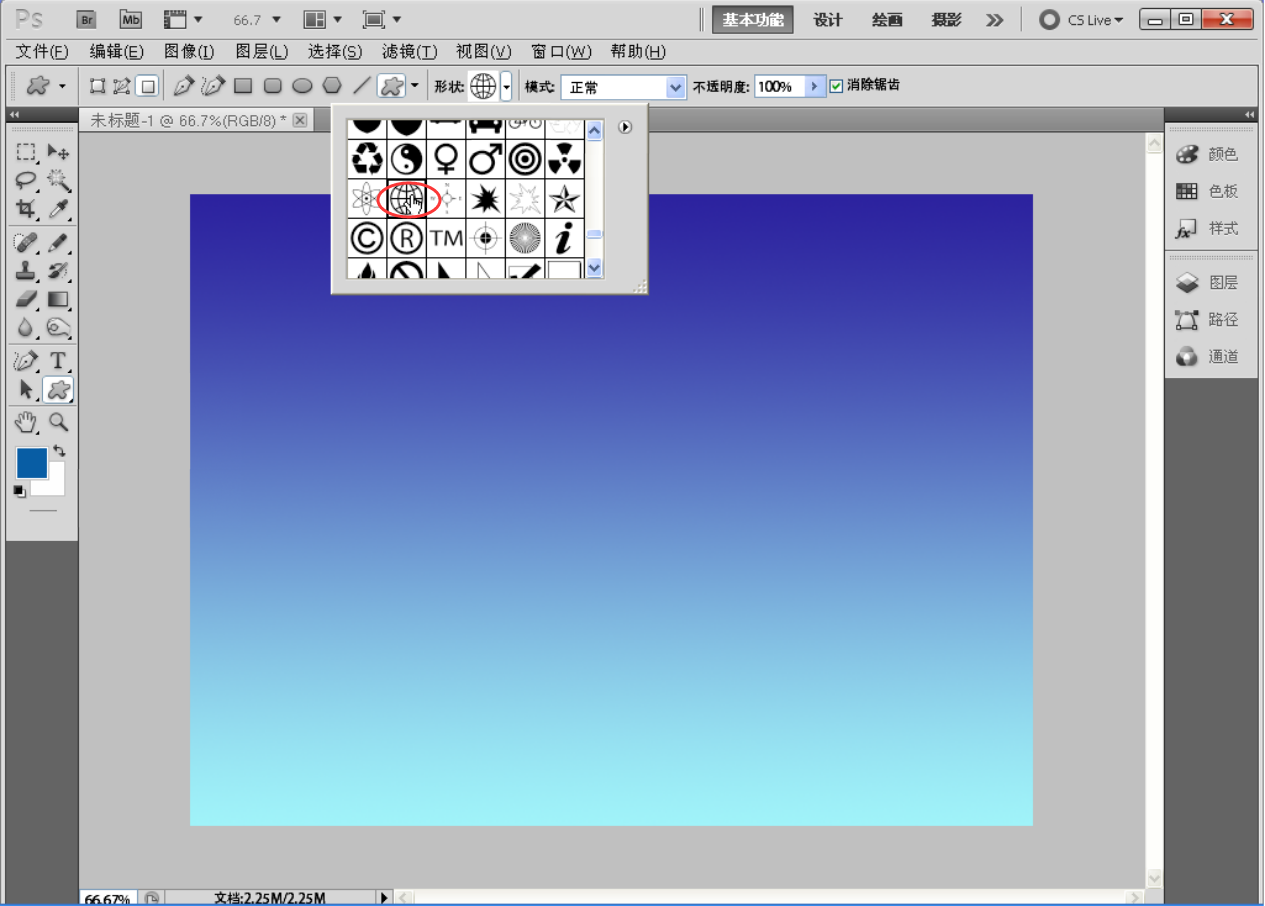Open the shape picker flyout menu arrow
The height and width of the screenshot is (906, 1265).
pos(625,127)
